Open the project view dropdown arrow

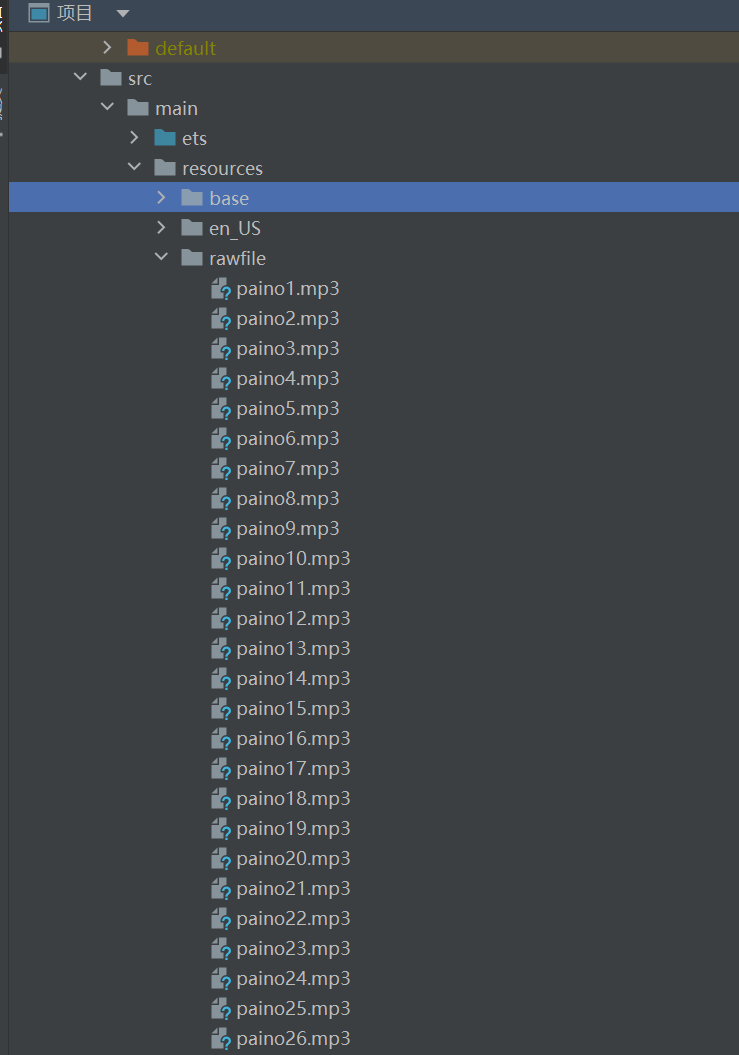click(123, 13)
